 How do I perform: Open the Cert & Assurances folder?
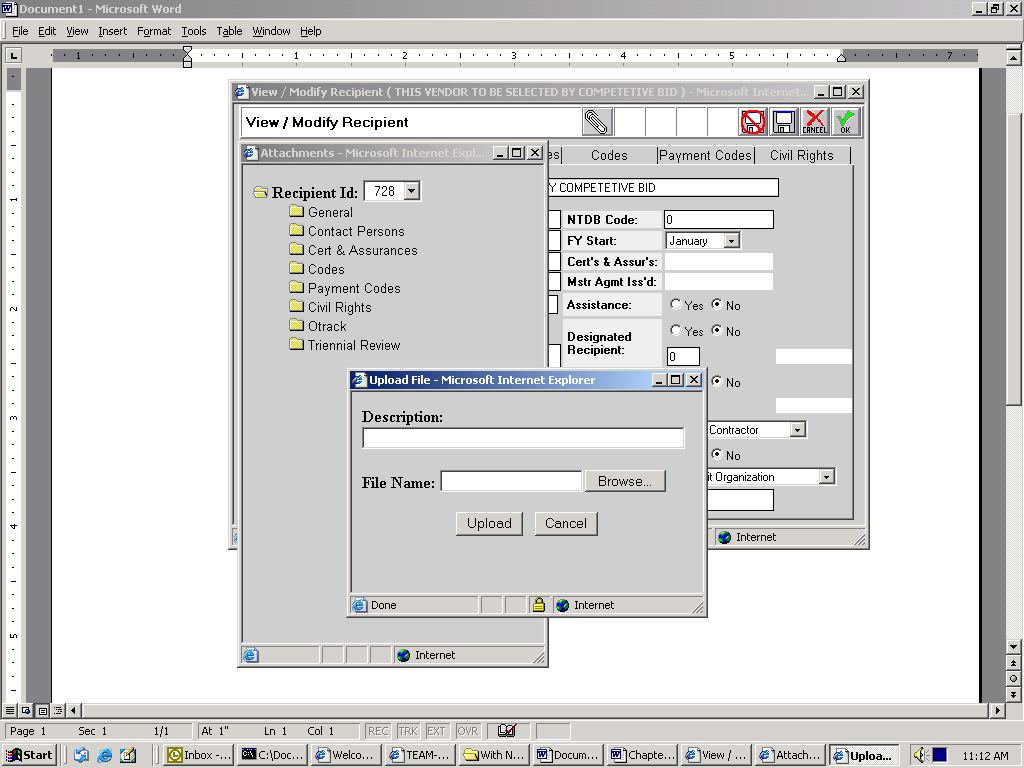coord(354,250)
